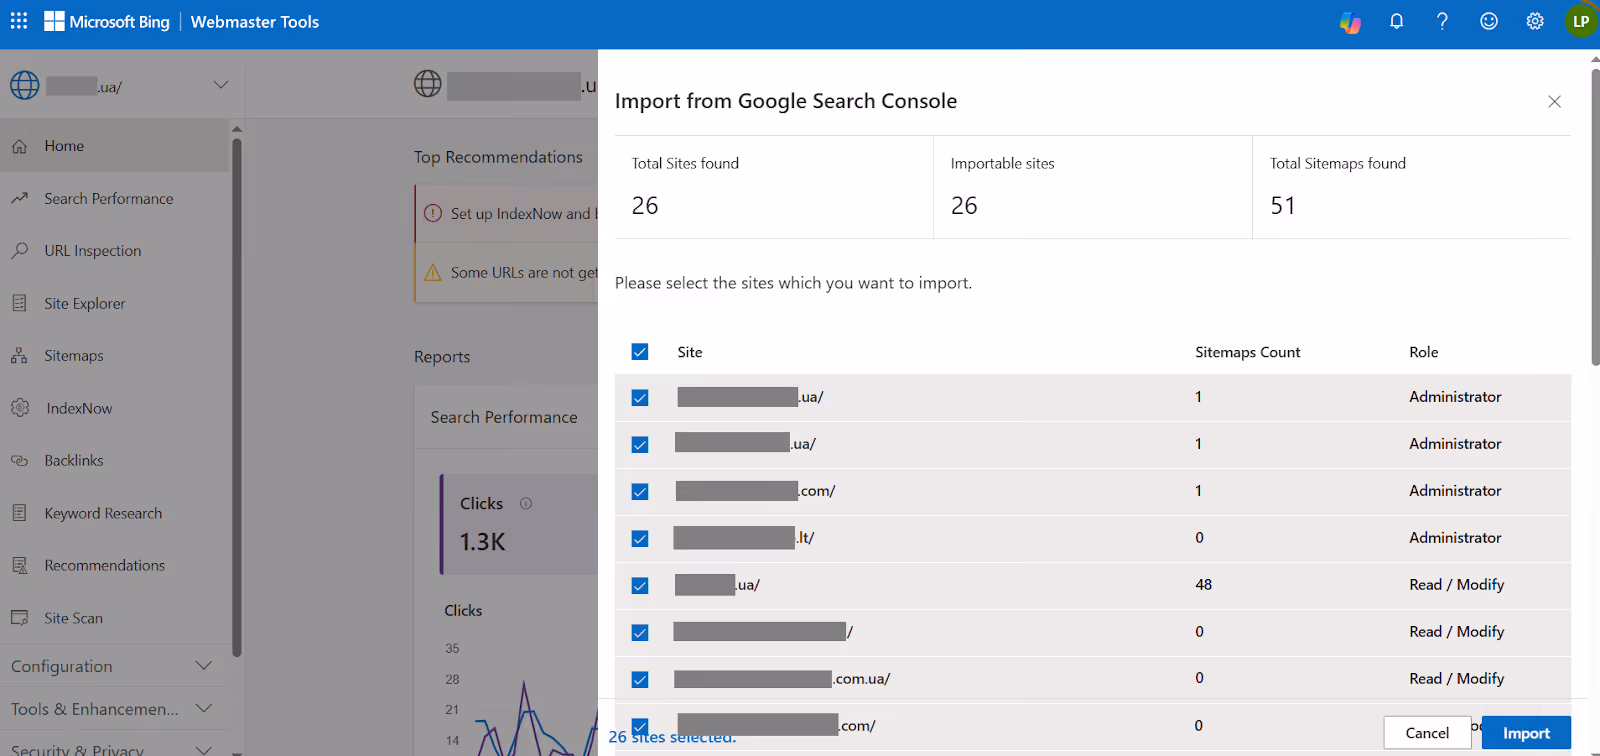Uncheck the second .ua/ Administrator site row
This screenshot has width=1600, height=756.
tap(640, 445)
